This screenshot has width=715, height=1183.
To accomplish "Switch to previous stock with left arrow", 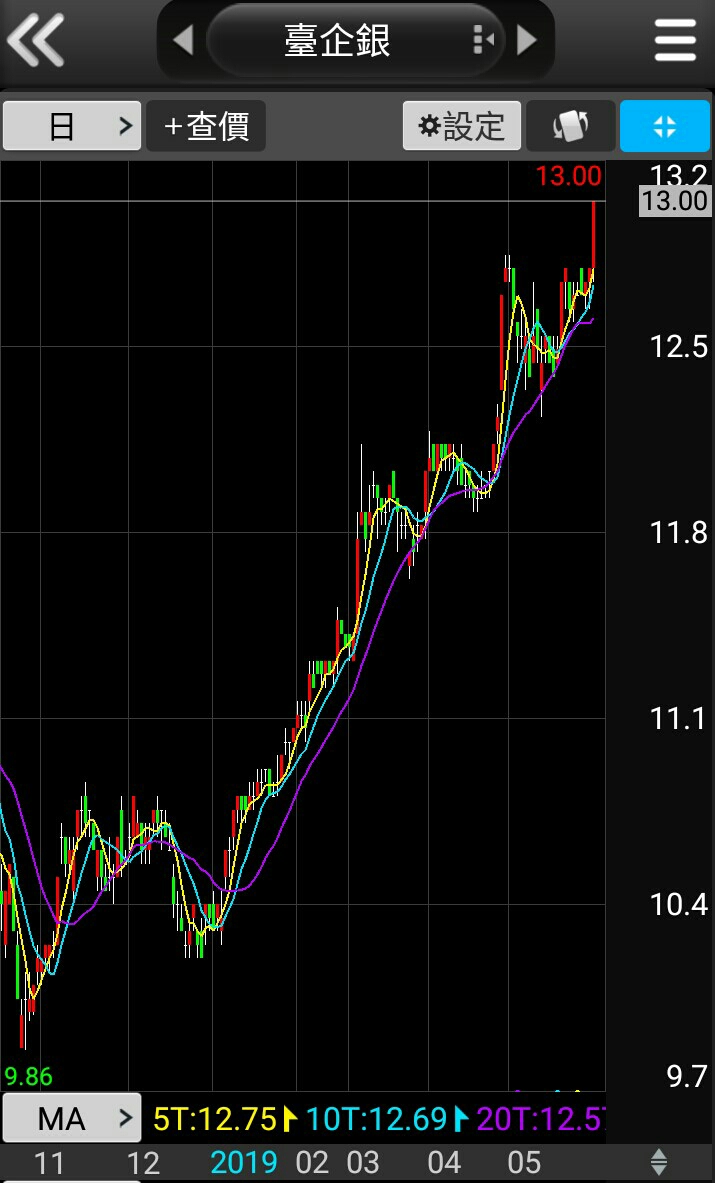I will point(183,39).
